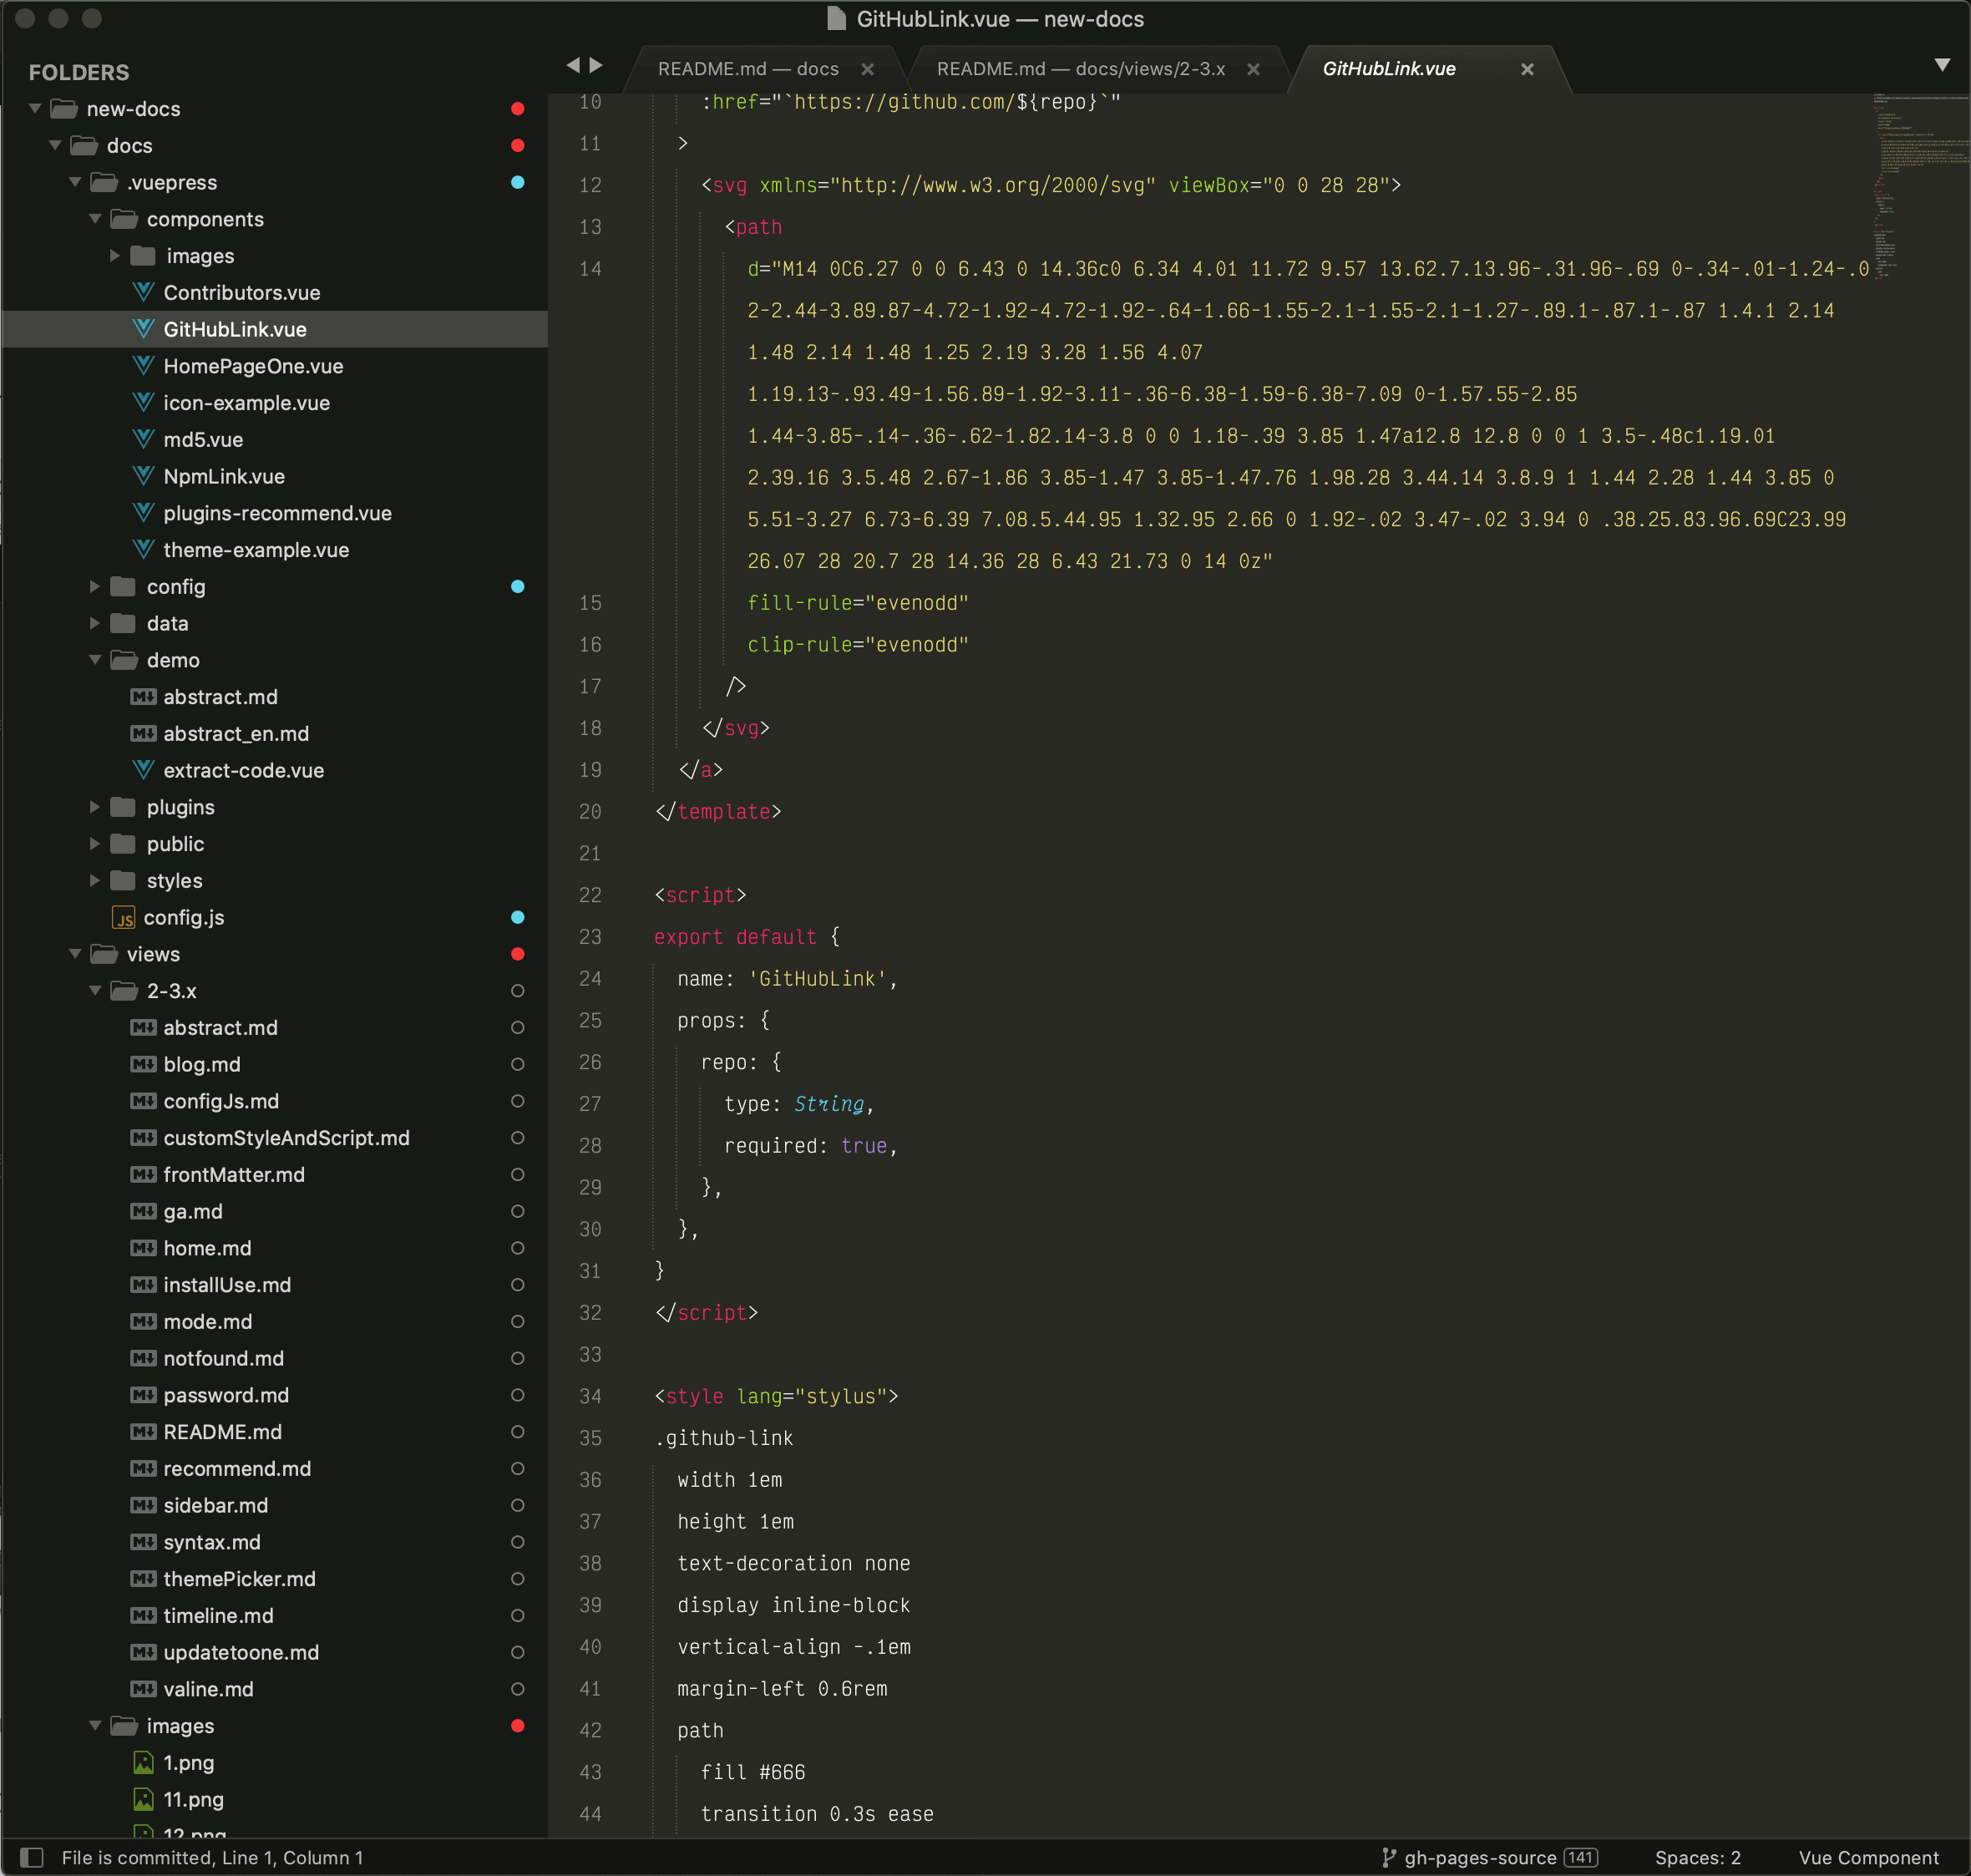Click the back navigation arrow above the tabs
This screenshot has width=1971, height=1876.
(573, 64)
